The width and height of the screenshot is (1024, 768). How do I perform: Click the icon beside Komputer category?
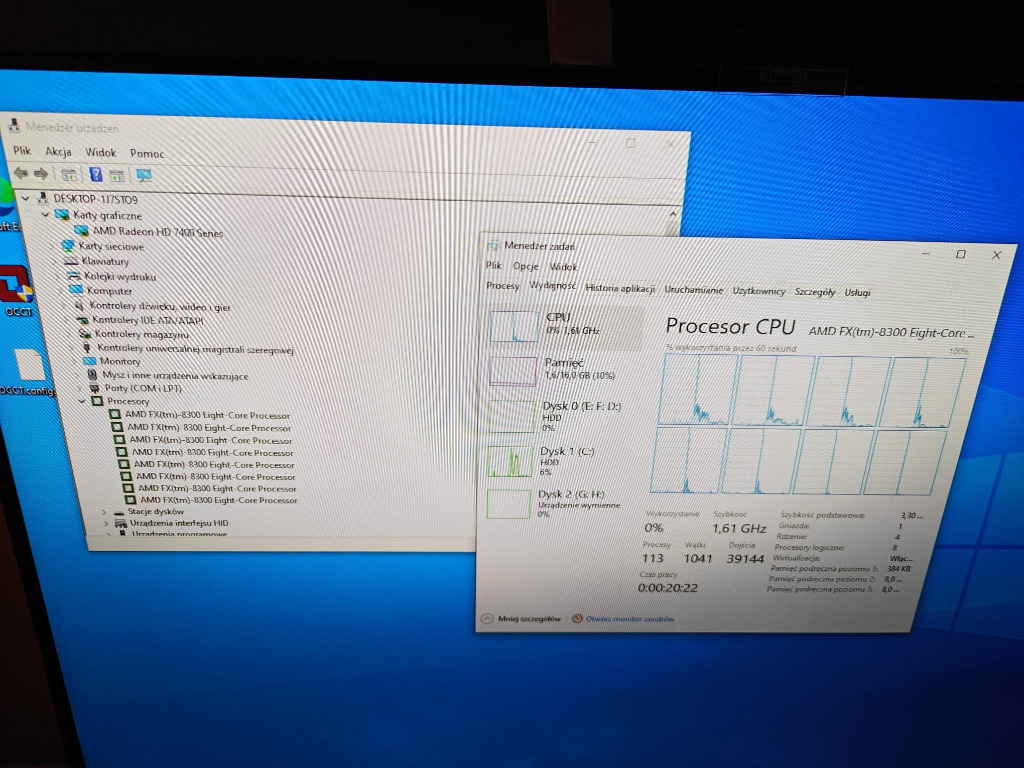[x=76, y=290]
